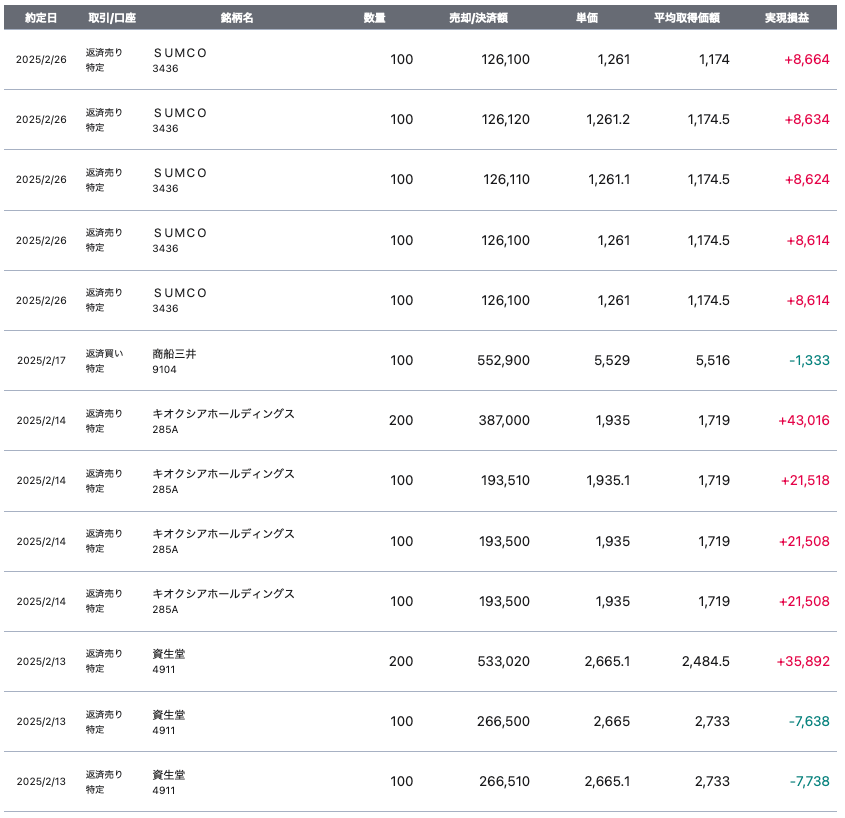Click the 数量 column header

(375, 18)
